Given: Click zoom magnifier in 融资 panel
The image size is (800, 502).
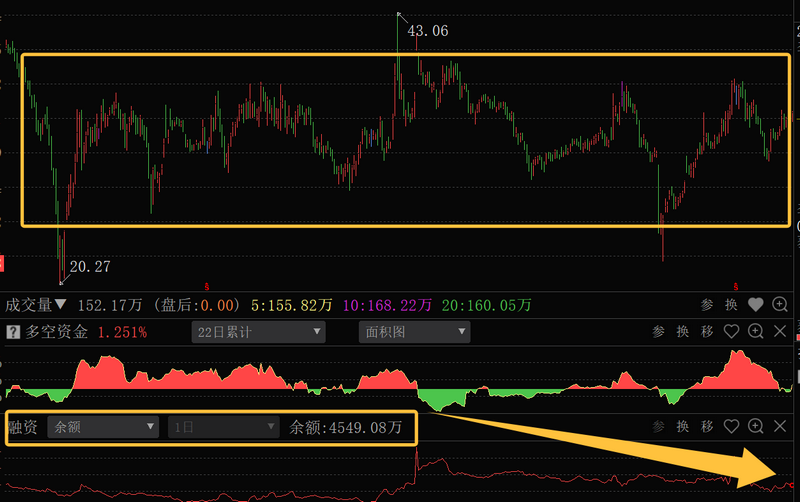Looking at the screenshot, I should [756, 427].
